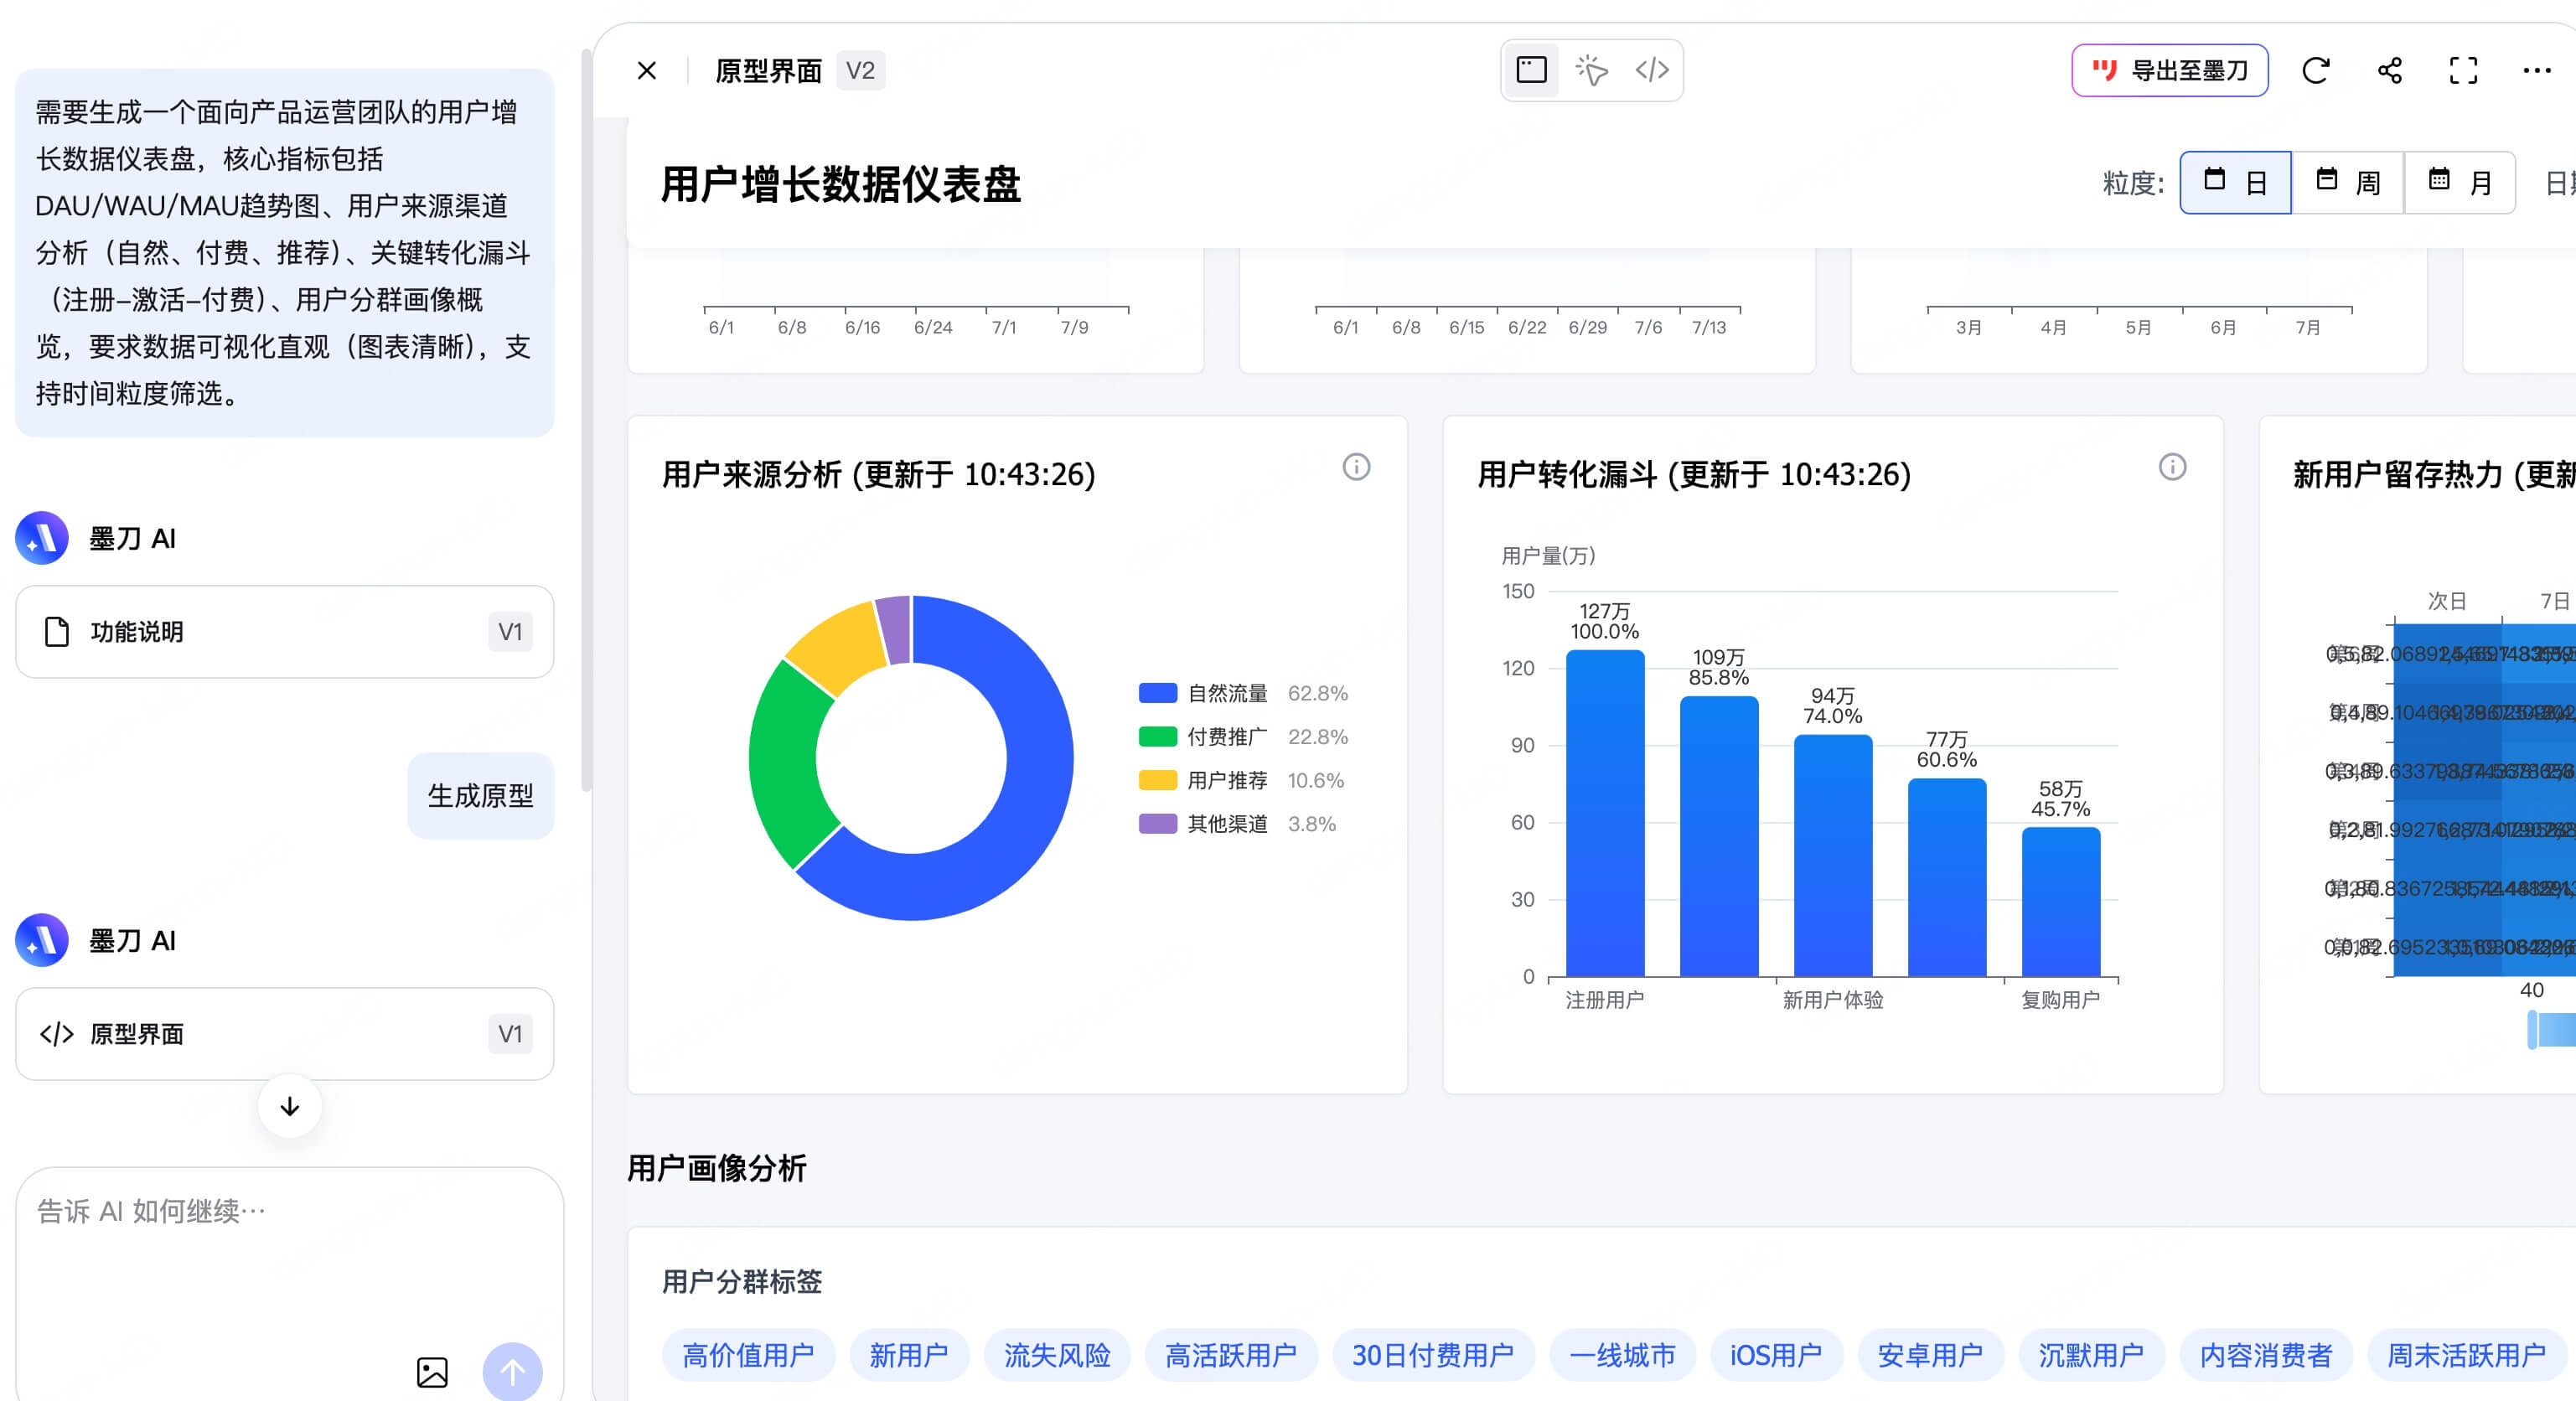Select 高价值用户 segment tag

coord(748,1355)
